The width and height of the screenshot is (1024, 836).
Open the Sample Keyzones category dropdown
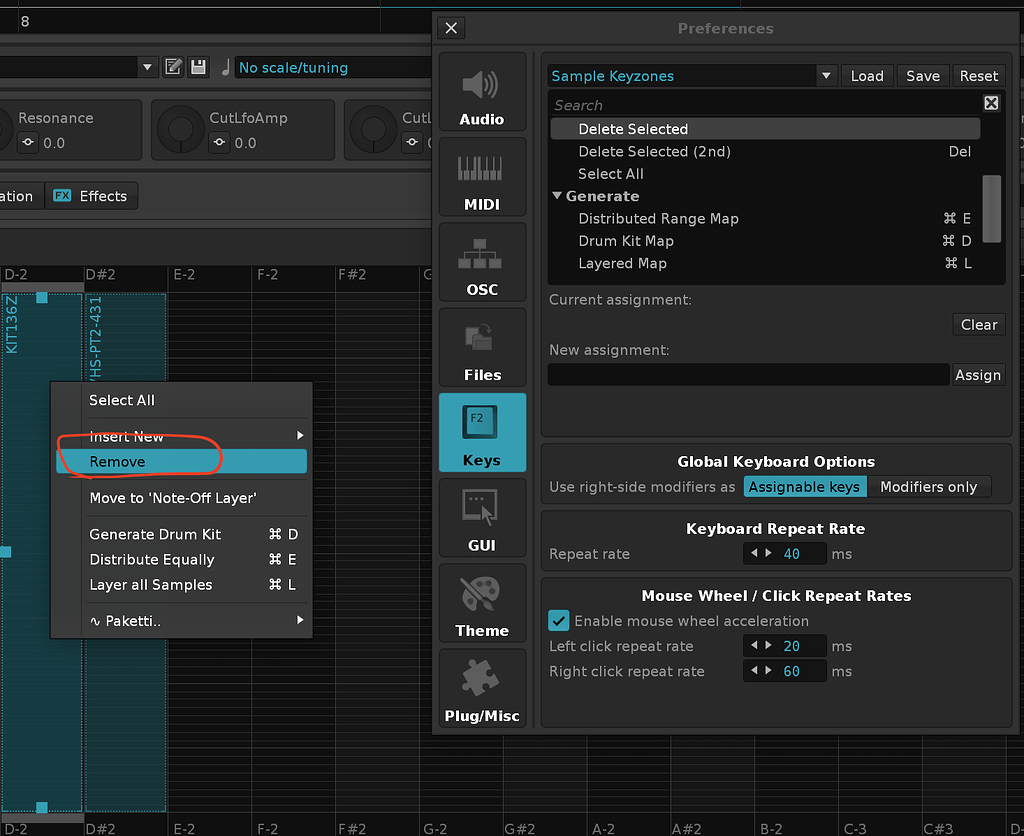pos(826,75)
